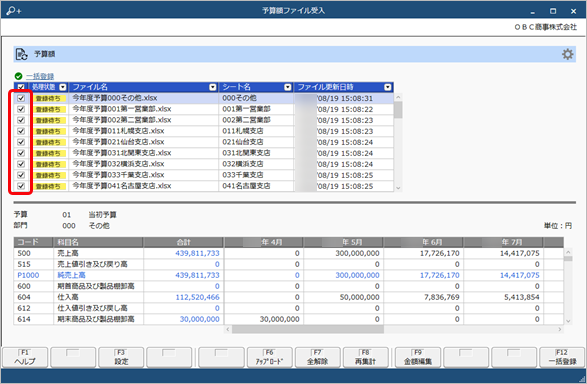Maximize the 予算額ファイル受入 window

coord(553,11)
